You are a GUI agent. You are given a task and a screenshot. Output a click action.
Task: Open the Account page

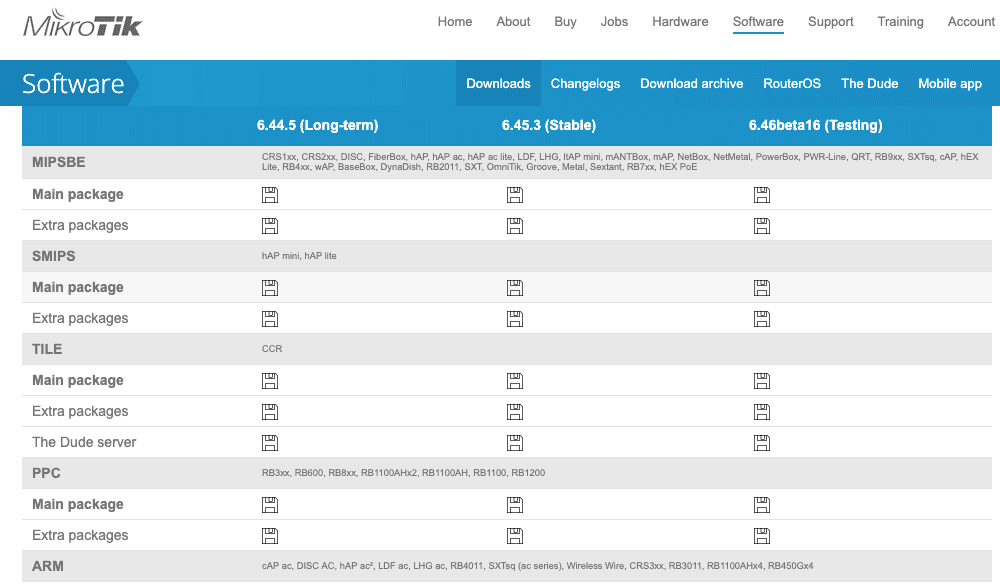tap(971, 22)
